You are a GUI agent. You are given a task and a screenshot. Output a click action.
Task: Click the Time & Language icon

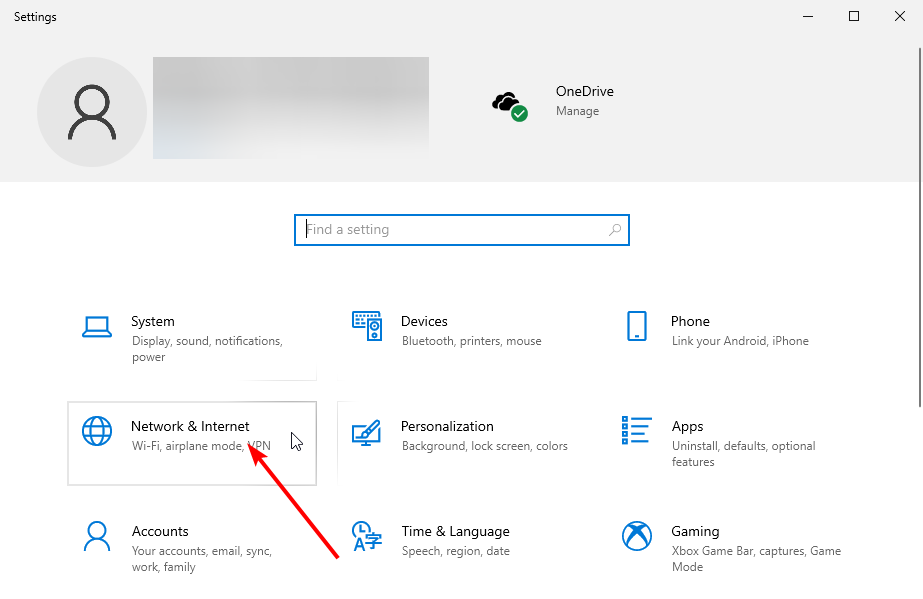(x=367, y=536)
